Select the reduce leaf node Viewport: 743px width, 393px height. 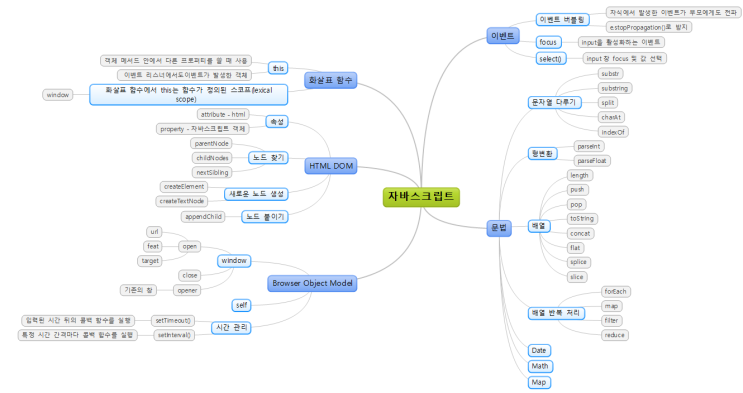pyautogui.click(x=615, y=335)
